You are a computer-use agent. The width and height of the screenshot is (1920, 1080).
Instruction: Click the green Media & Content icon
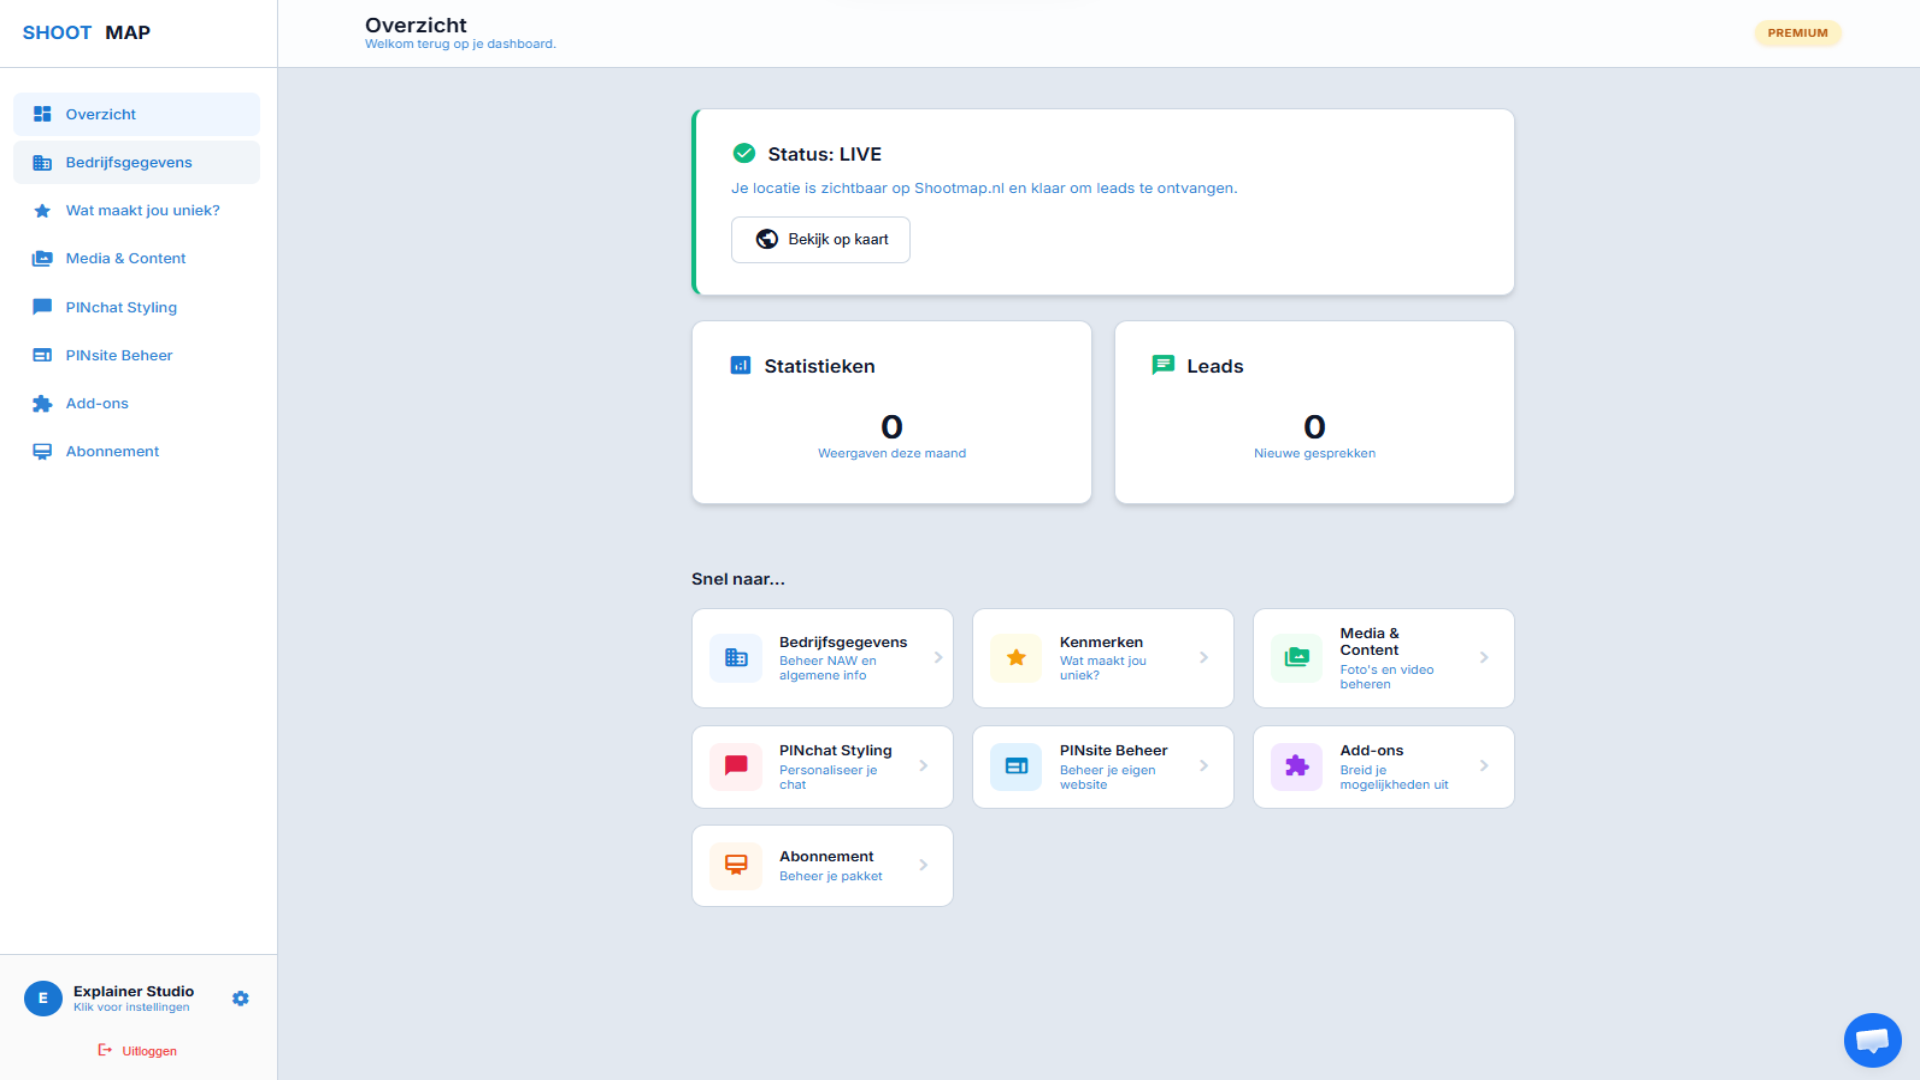click(1296, 658)
